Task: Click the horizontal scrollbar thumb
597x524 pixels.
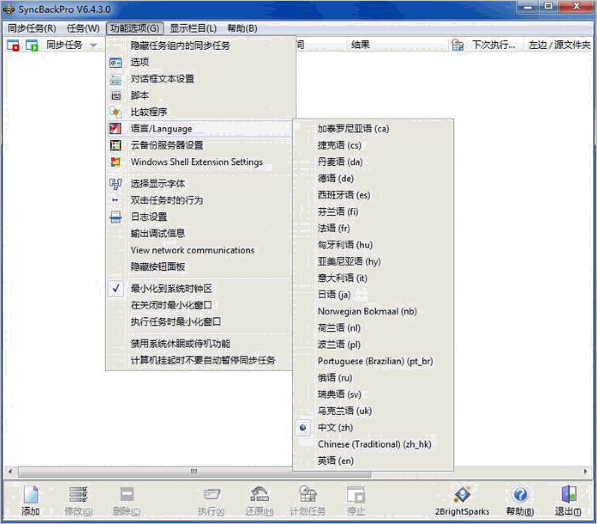Action: pyautogui.click(x=194, y=471)
